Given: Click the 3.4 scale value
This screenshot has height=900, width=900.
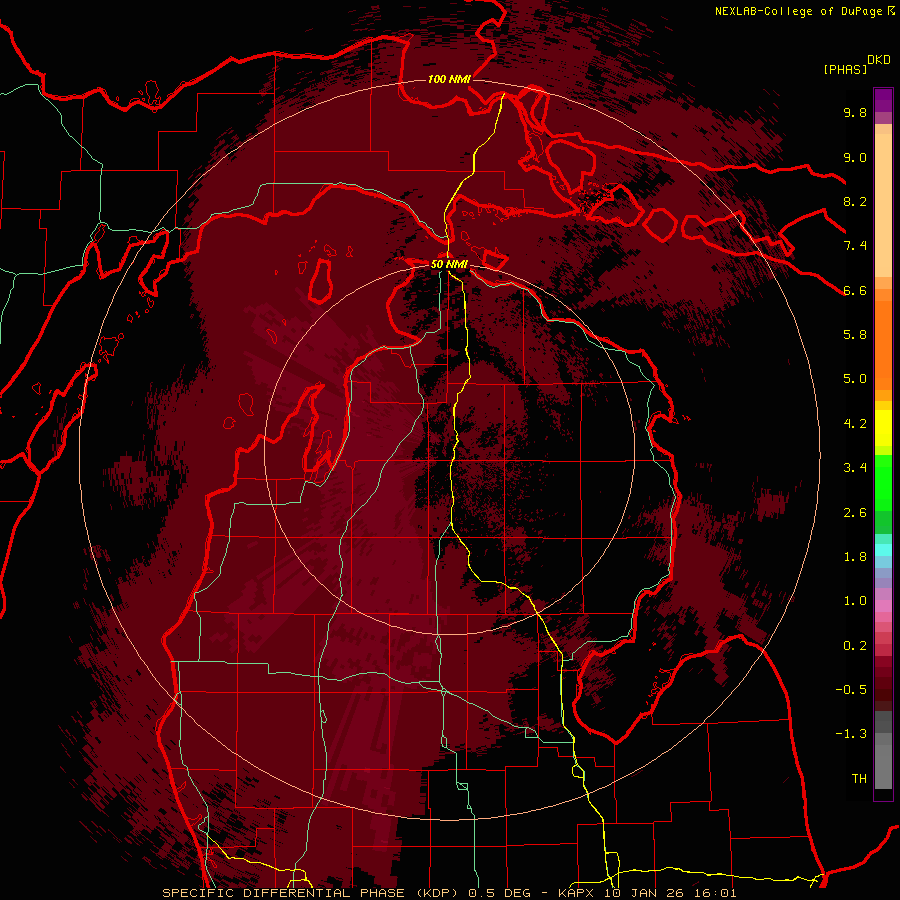Looking at the screenshot, I should pyautogui.click(x=855, y=468).
